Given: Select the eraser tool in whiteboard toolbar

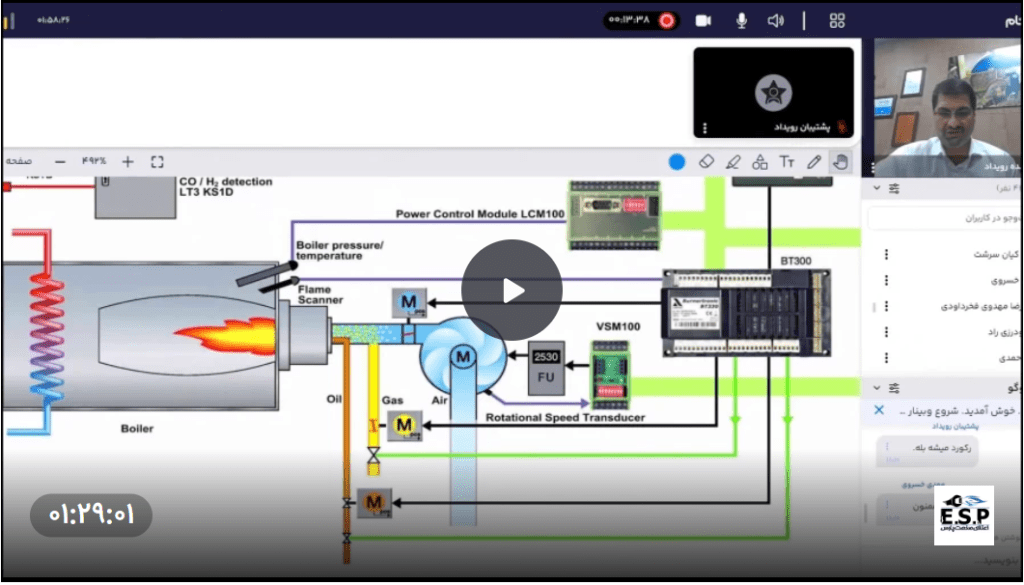Looking at the screenshot, I should click(705, 161).
